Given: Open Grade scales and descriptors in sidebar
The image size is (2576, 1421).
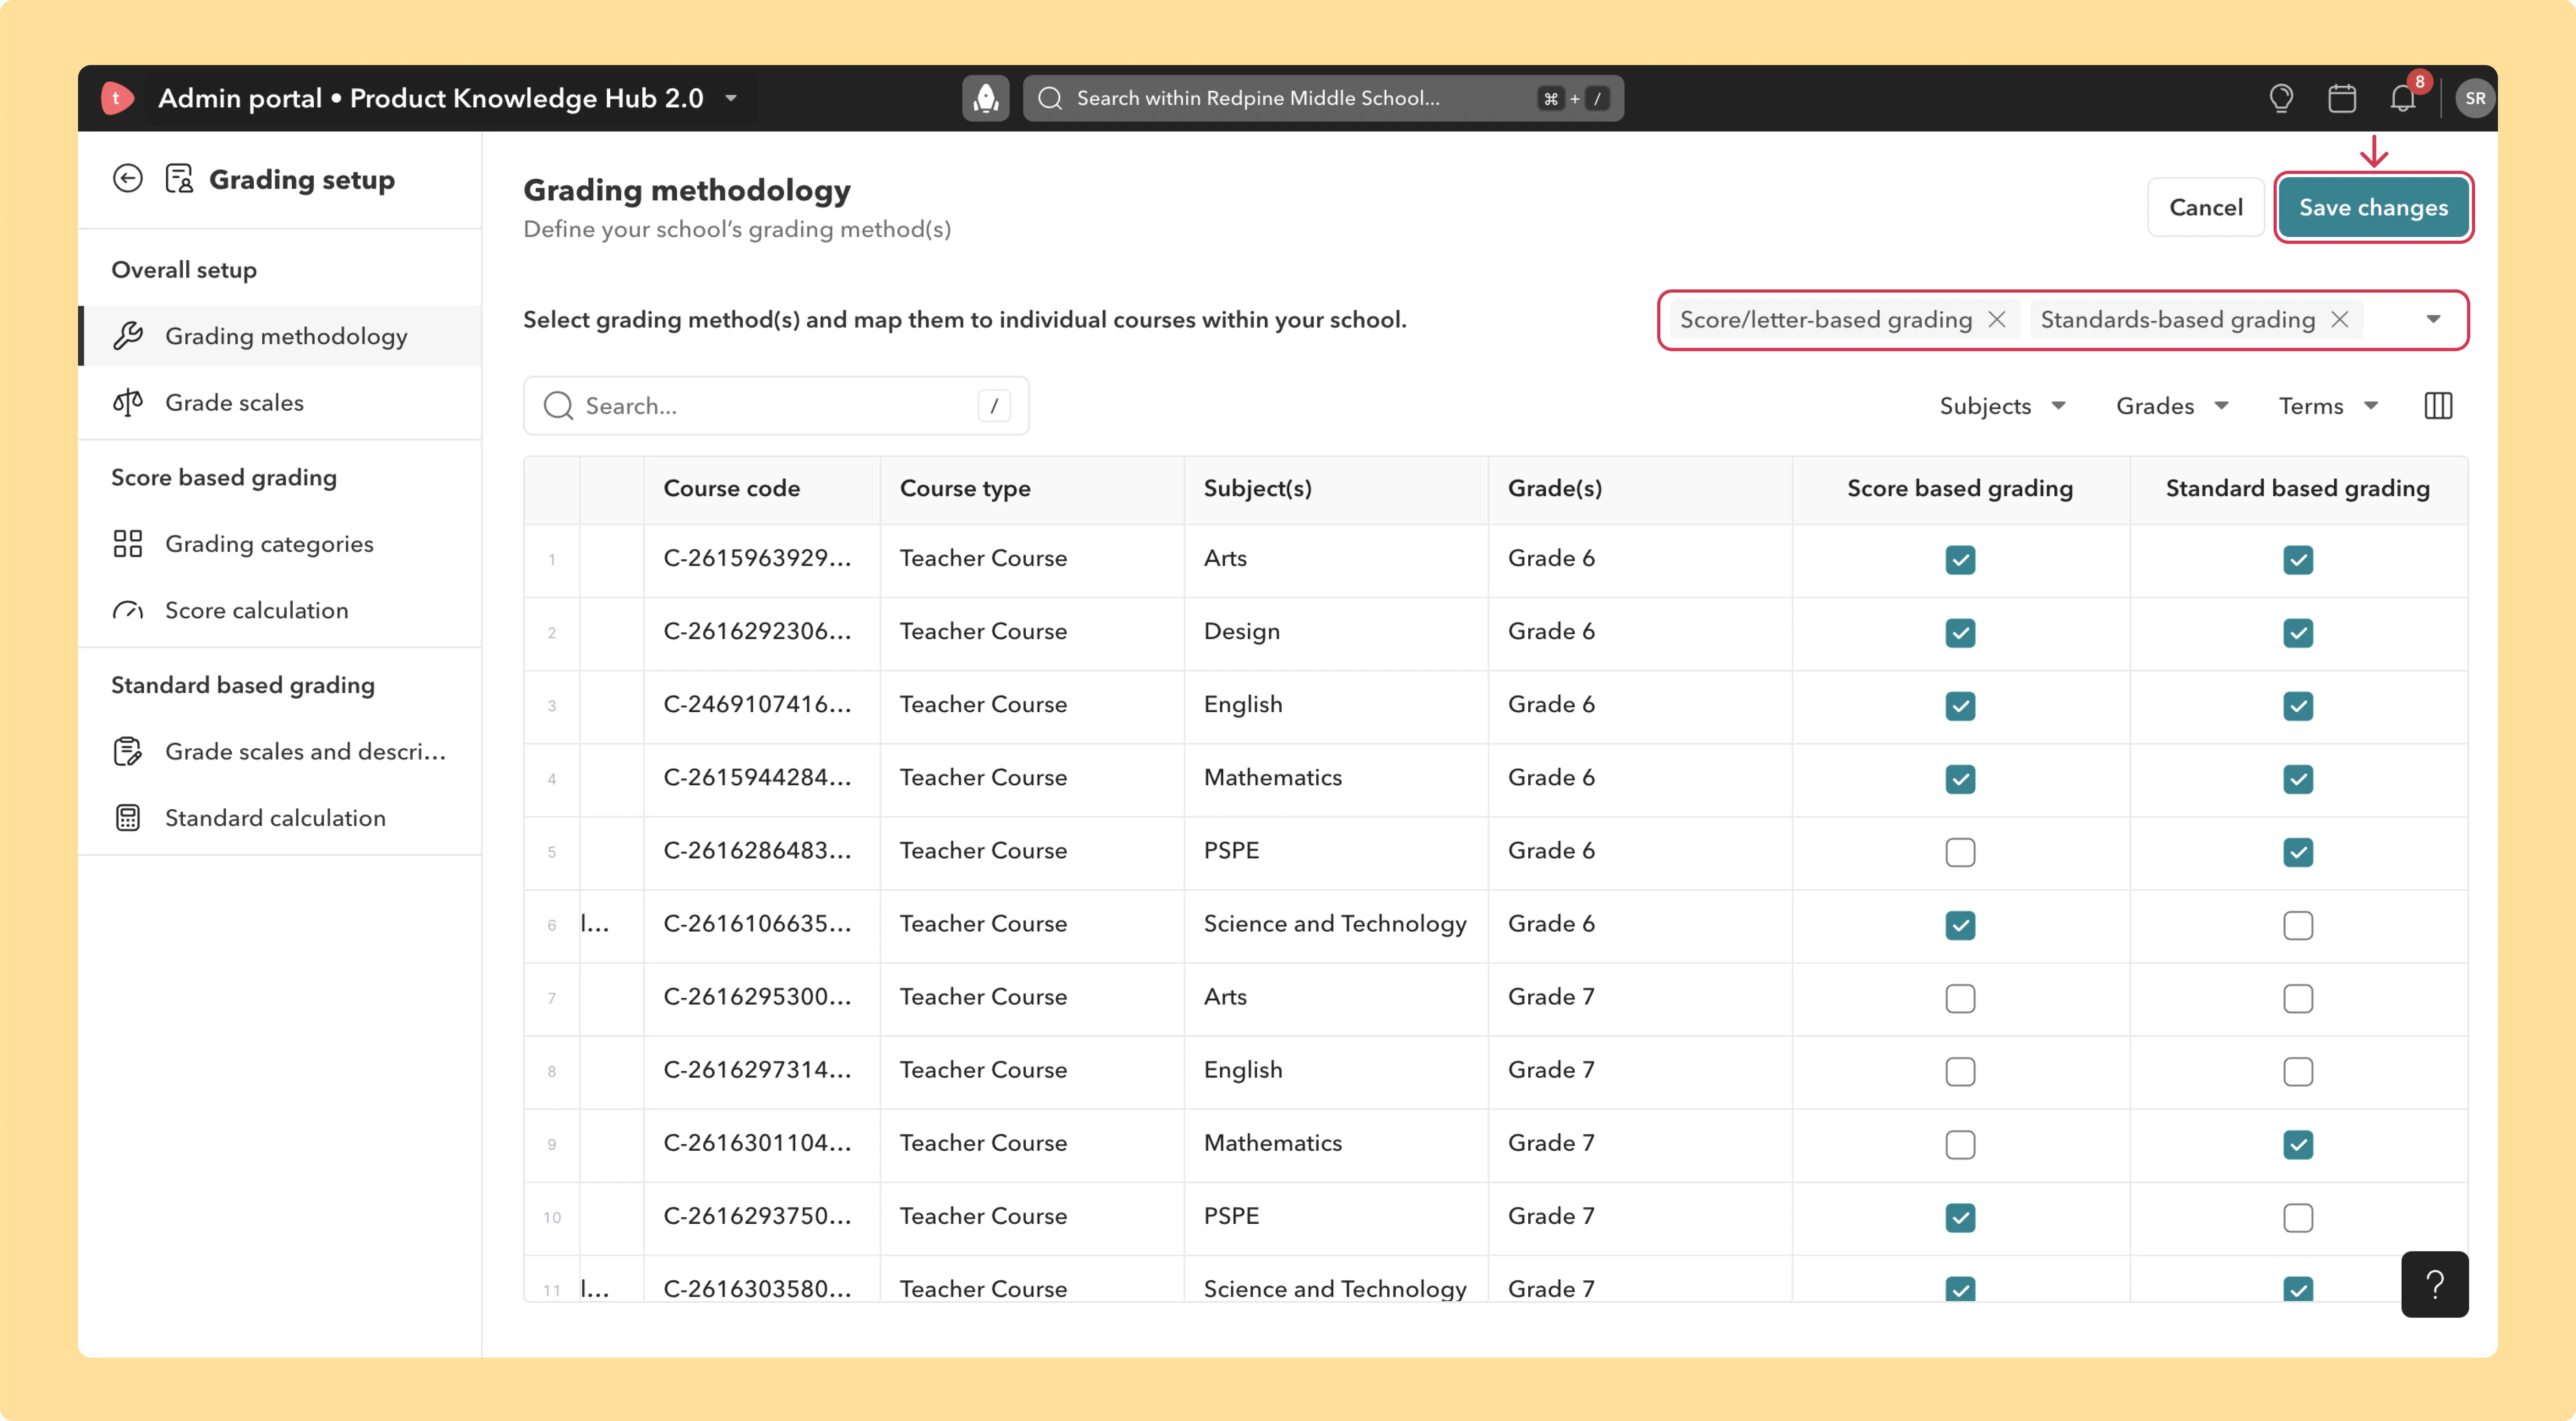Looking at the screenshot, I should pos(280,751).
